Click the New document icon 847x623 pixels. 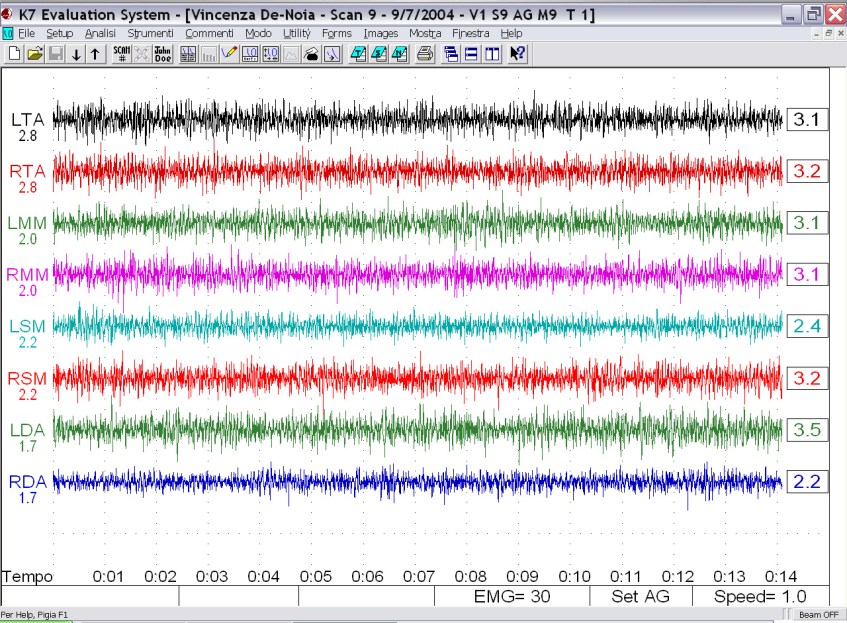14,54
